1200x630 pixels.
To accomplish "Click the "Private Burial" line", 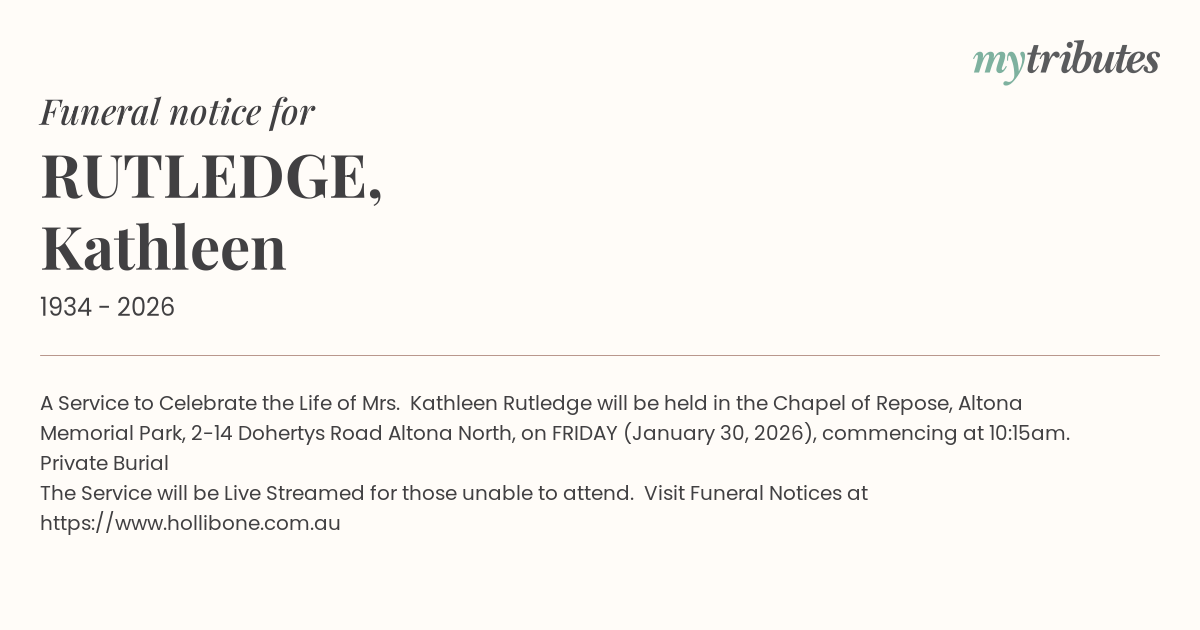I will point(104,463).
